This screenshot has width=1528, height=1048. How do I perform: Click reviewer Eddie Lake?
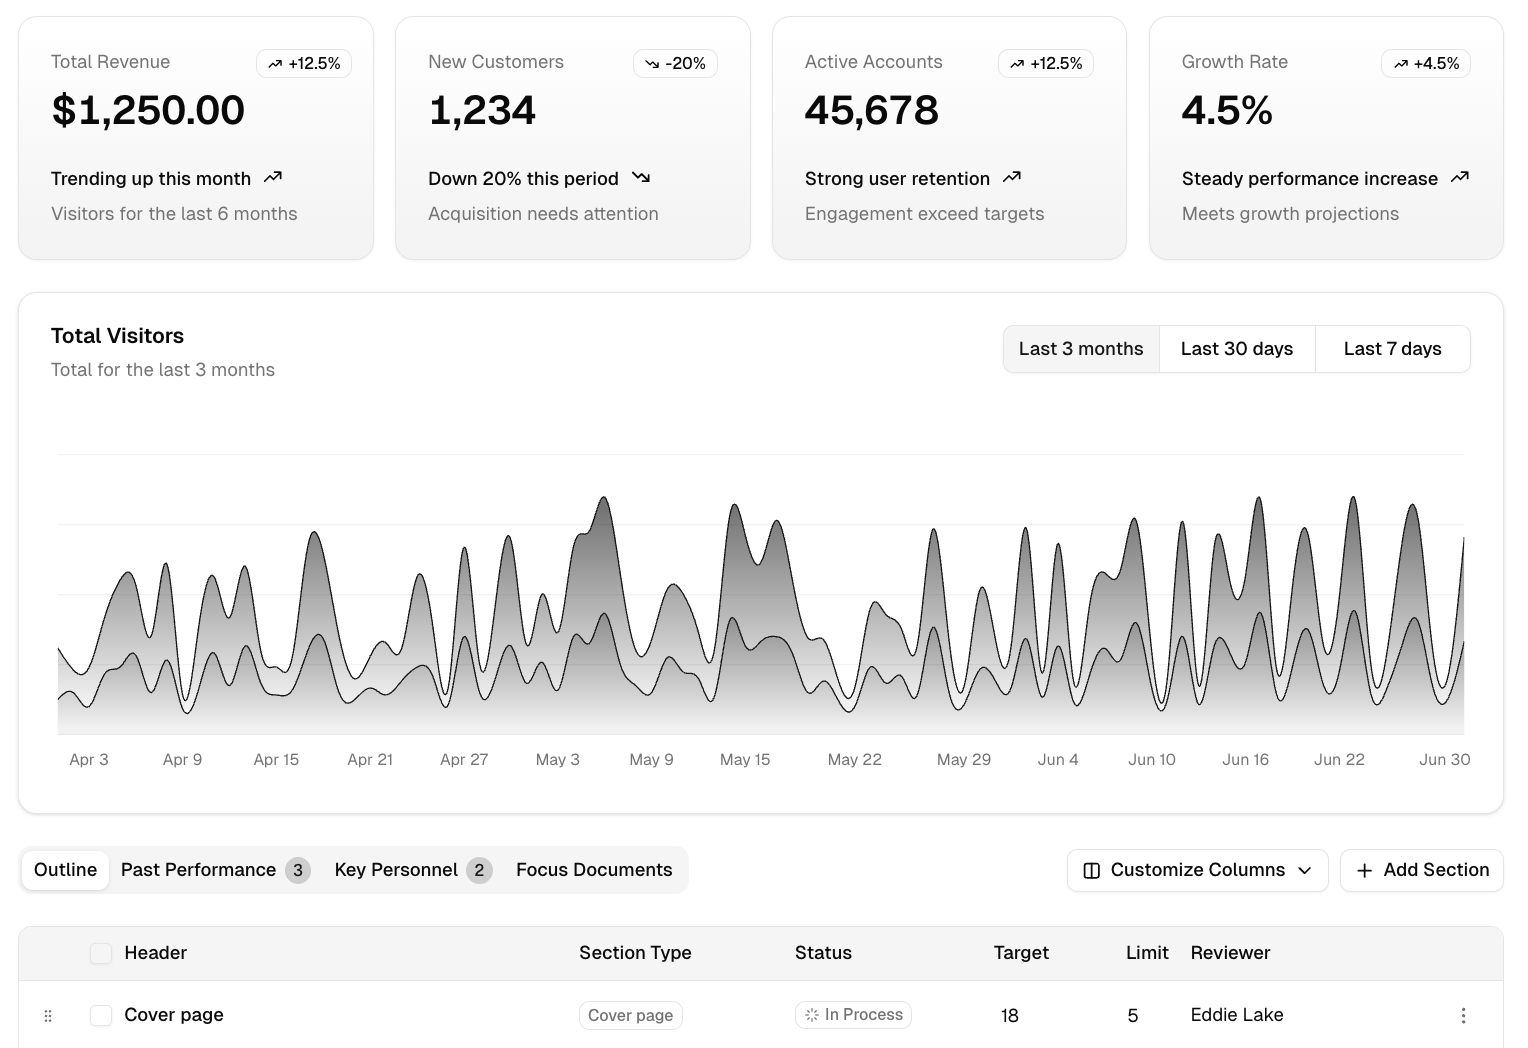(x=1236, y=1014)
